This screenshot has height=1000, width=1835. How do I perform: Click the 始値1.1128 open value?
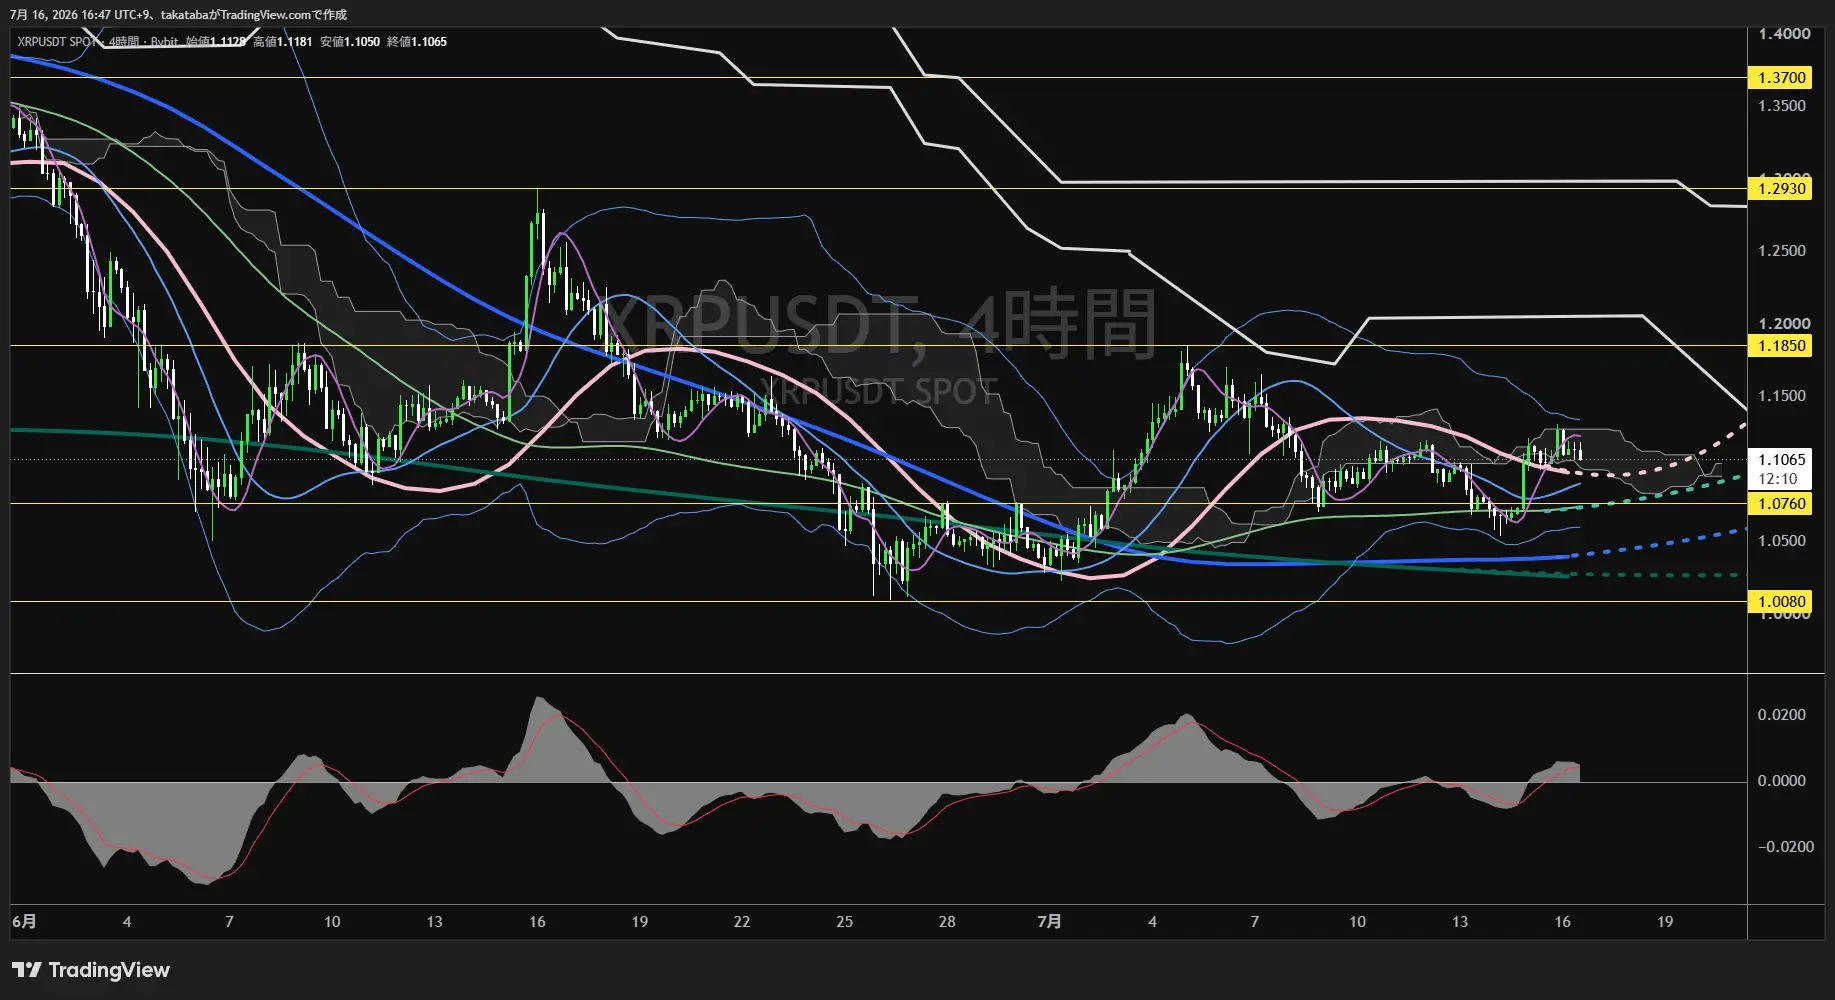click(215, 42)
